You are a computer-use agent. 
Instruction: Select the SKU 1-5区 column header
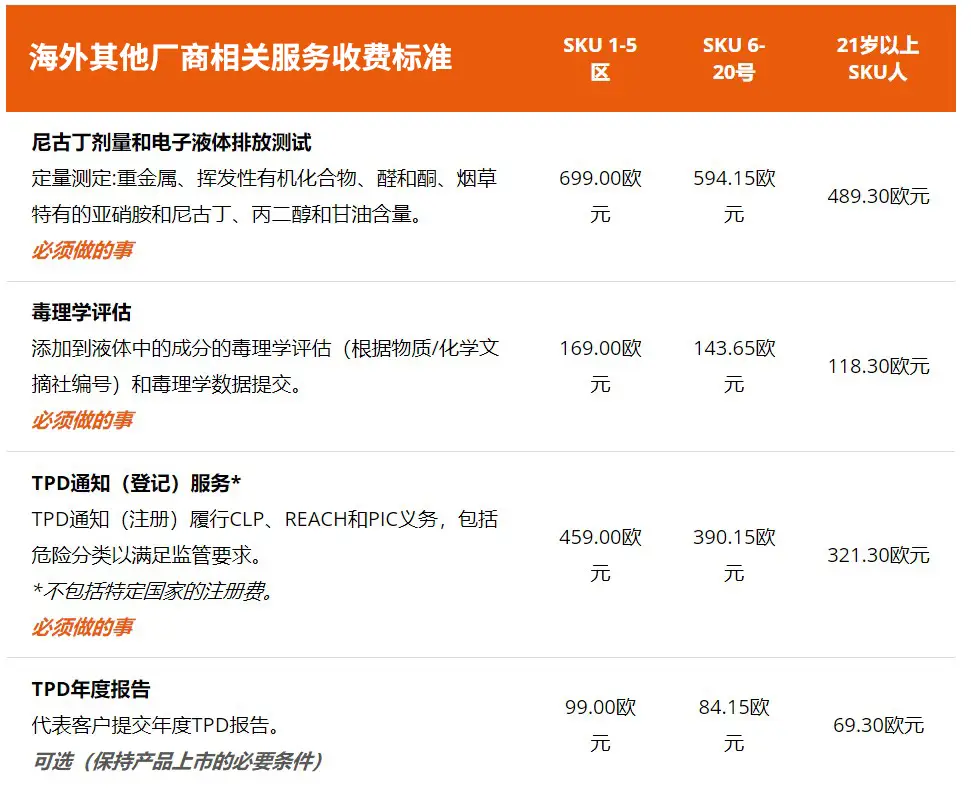pos(599,59)
